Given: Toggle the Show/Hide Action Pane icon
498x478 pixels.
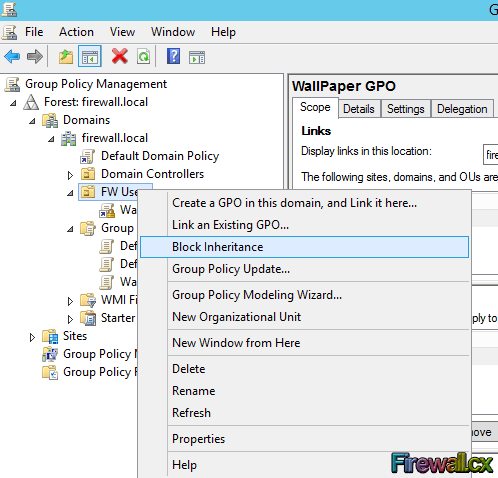Looking at the screenshot, I should tap(197, 57).
